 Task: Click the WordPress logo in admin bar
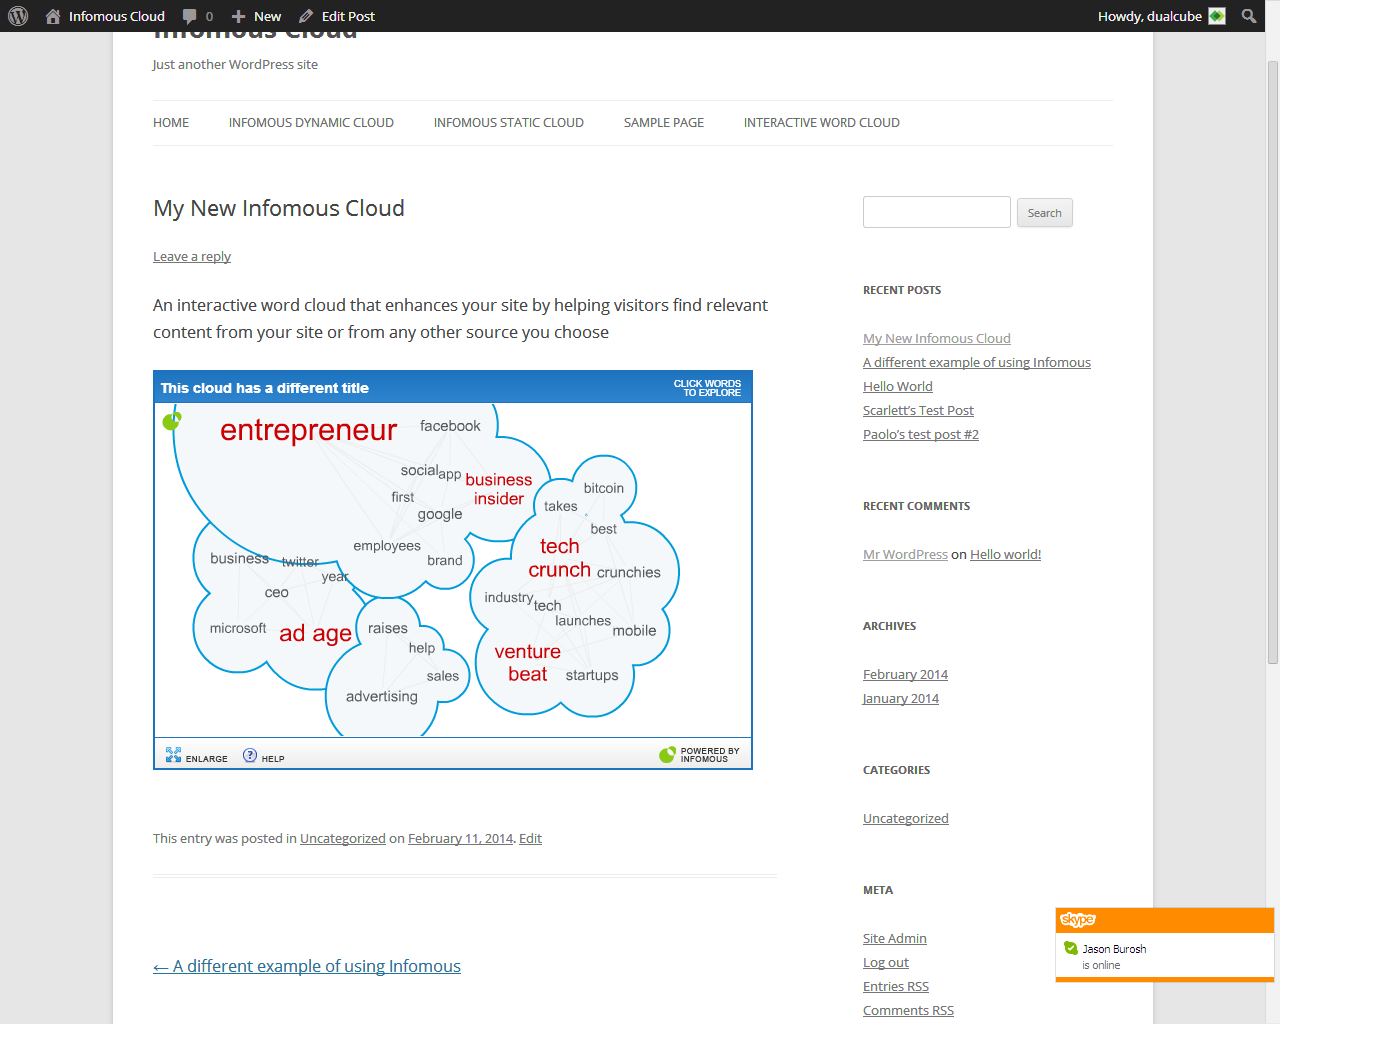coord(18,16)
